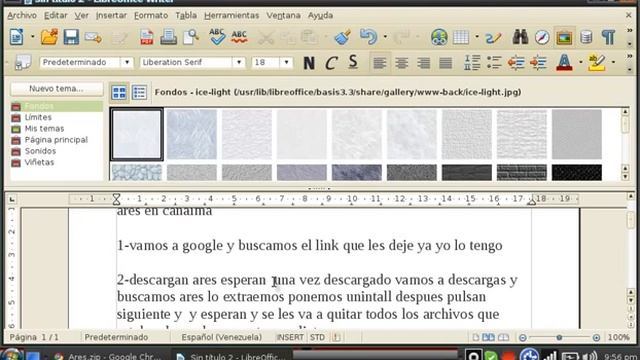This screenshot has width=640, height=360.
Task: Expand the font size 18 dropdown
Action: [x=286, y=62]
